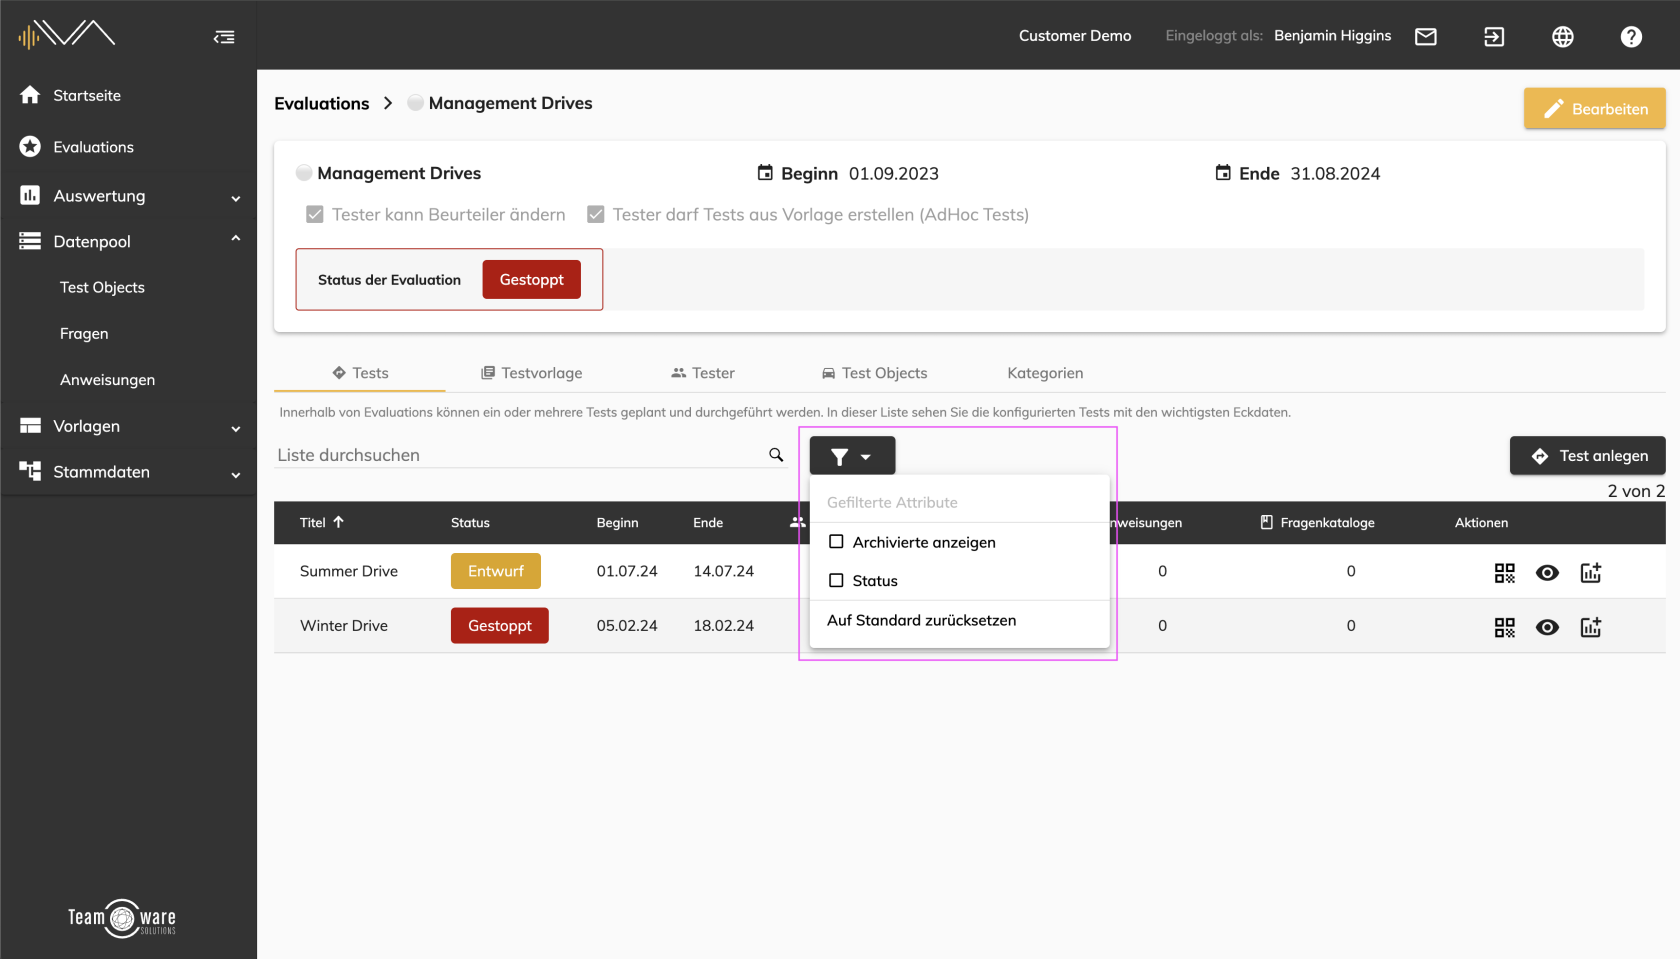Click the Fragenkataloge column header

1317,523
